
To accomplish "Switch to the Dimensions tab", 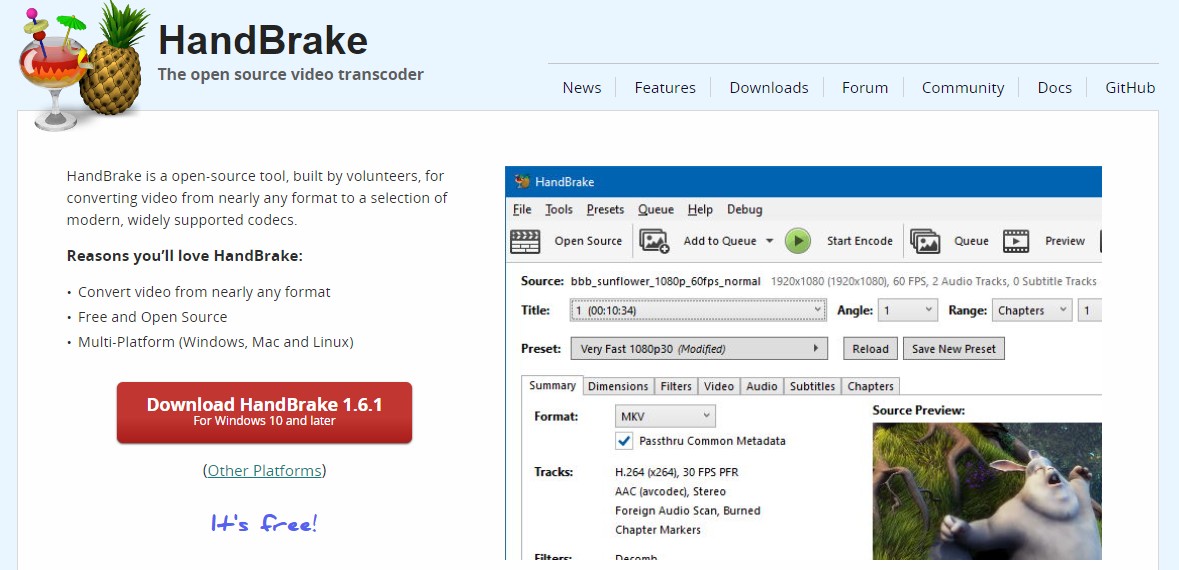I will [x=618, y=386].
